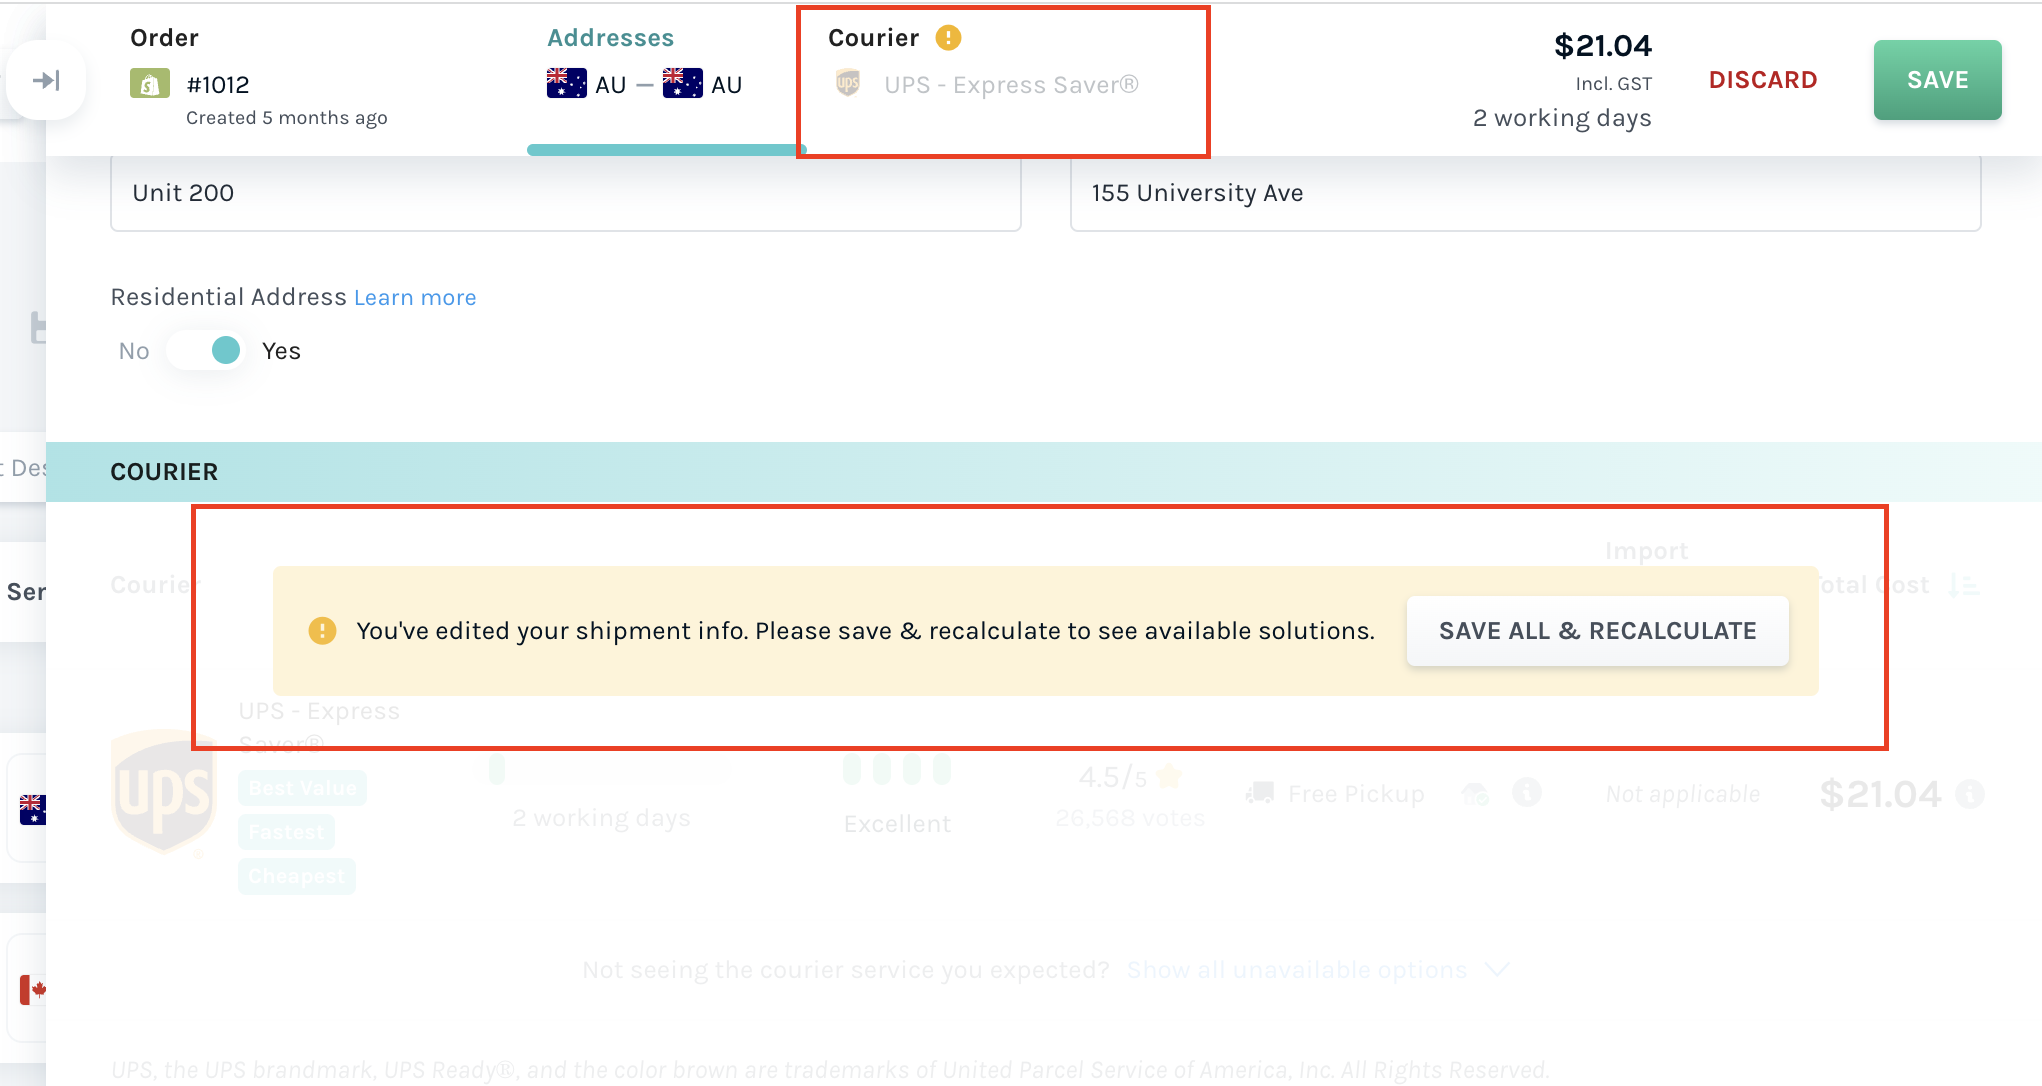The image size is (2042, 1086).
Task: Open the info tooltip beside the $21.04 price
Action: pyautogui.click(x=1971, y=794)
